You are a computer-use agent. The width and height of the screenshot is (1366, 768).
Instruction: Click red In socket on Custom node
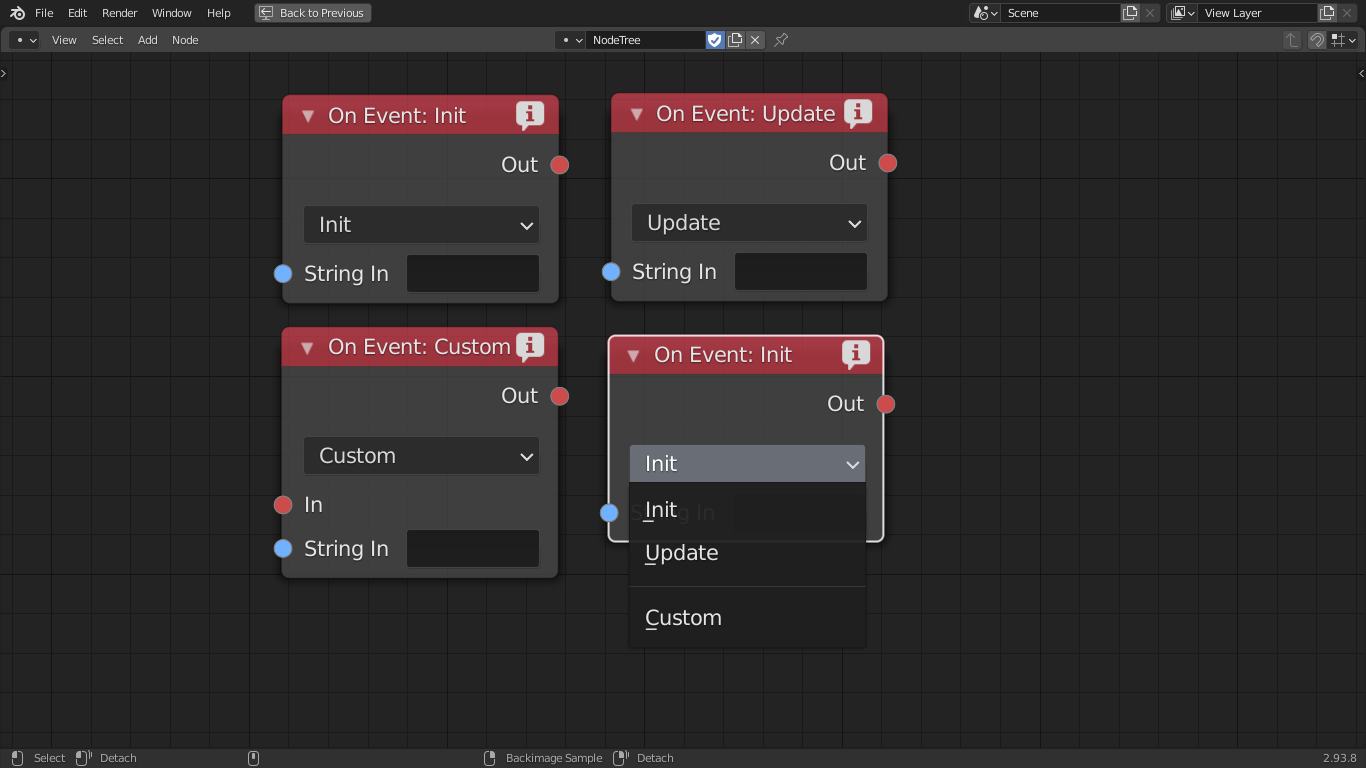point(283,505)
